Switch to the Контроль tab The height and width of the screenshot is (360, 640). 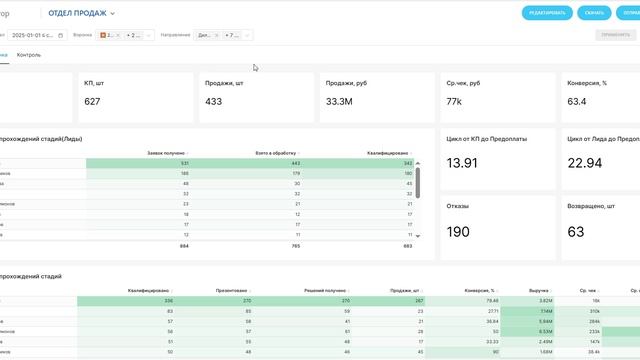tap(29, 55)
